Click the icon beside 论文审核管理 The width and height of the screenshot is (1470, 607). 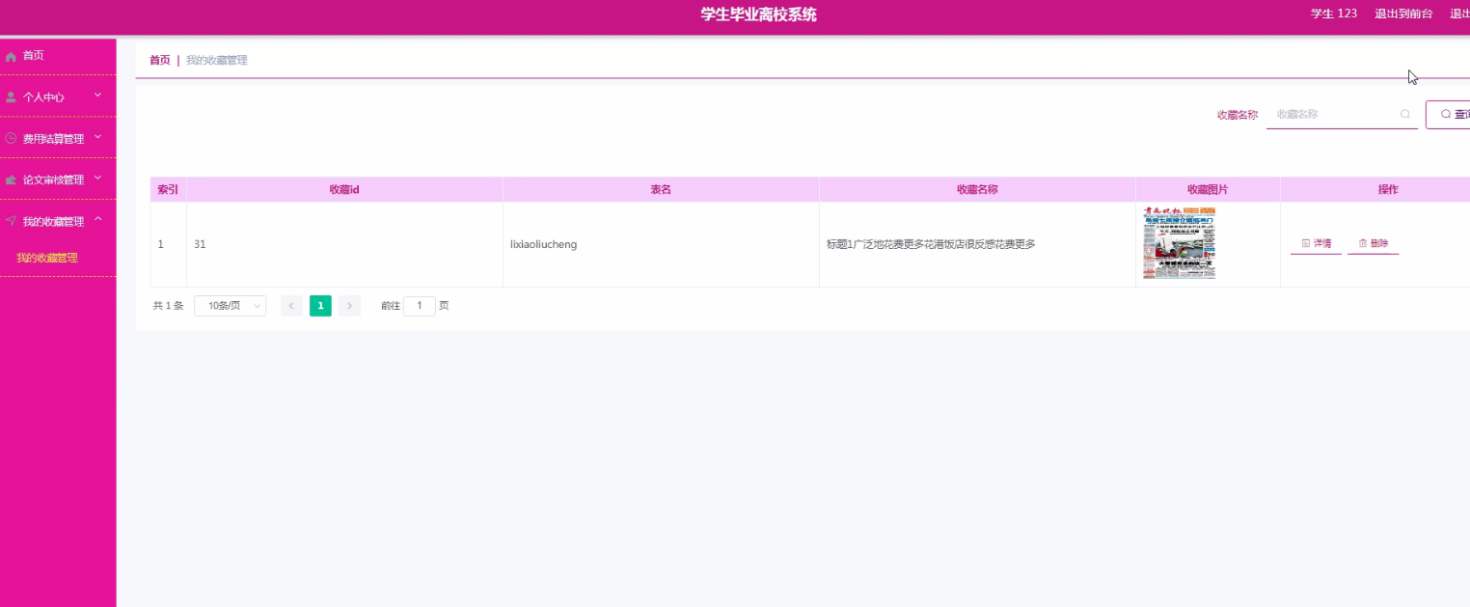point(11,180)
